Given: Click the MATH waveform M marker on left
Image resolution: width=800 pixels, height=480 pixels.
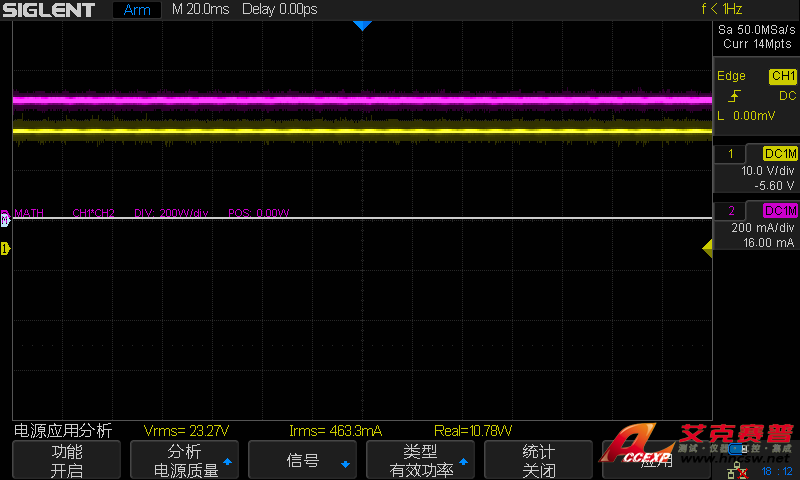Looking at the screenshot, I should point(5,215).
